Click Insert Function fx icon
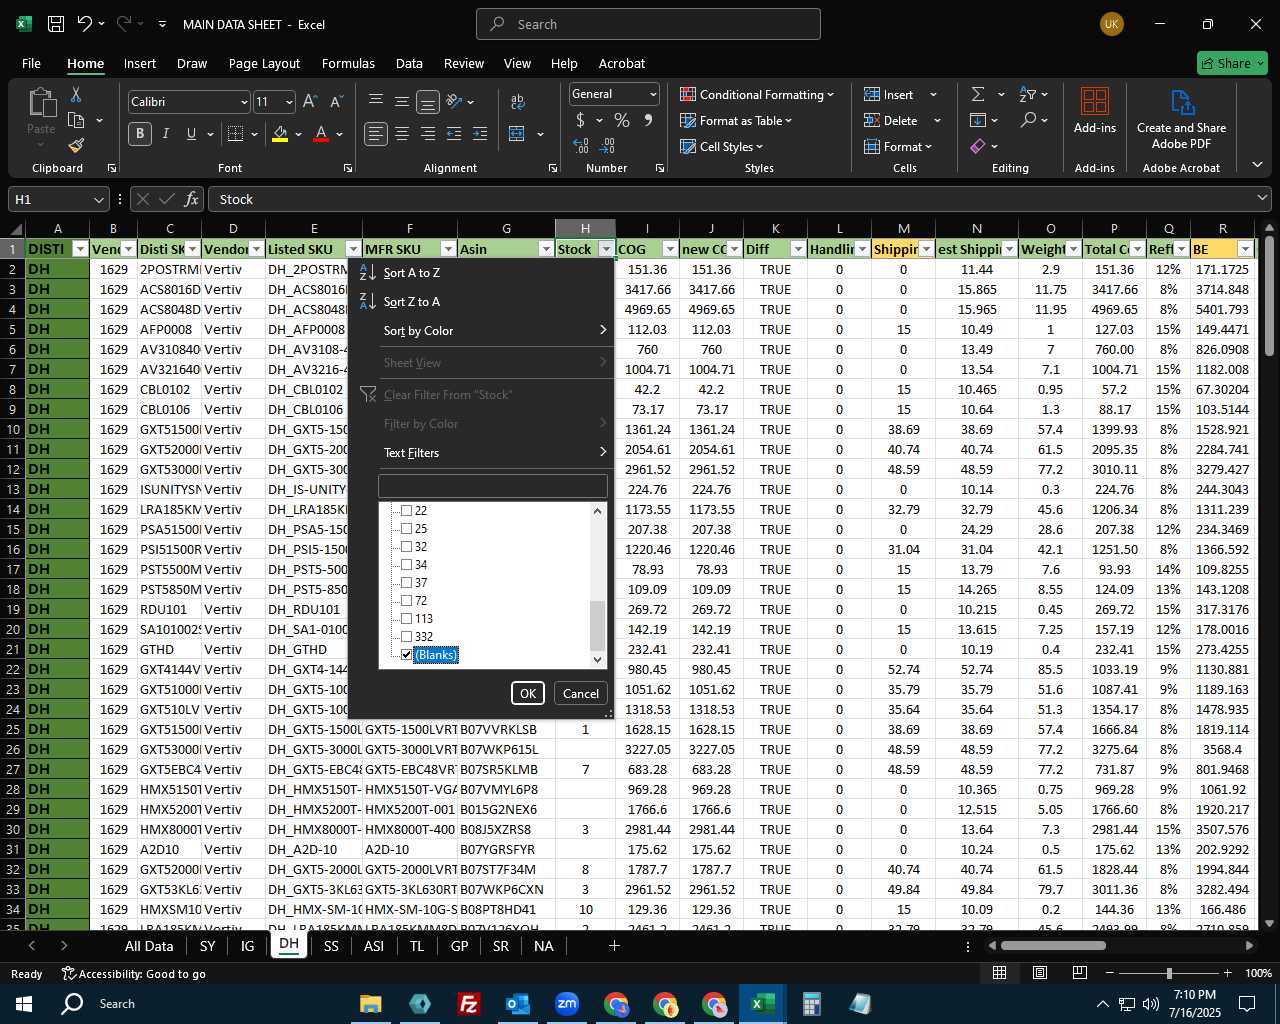 click(x=192, y=199)
